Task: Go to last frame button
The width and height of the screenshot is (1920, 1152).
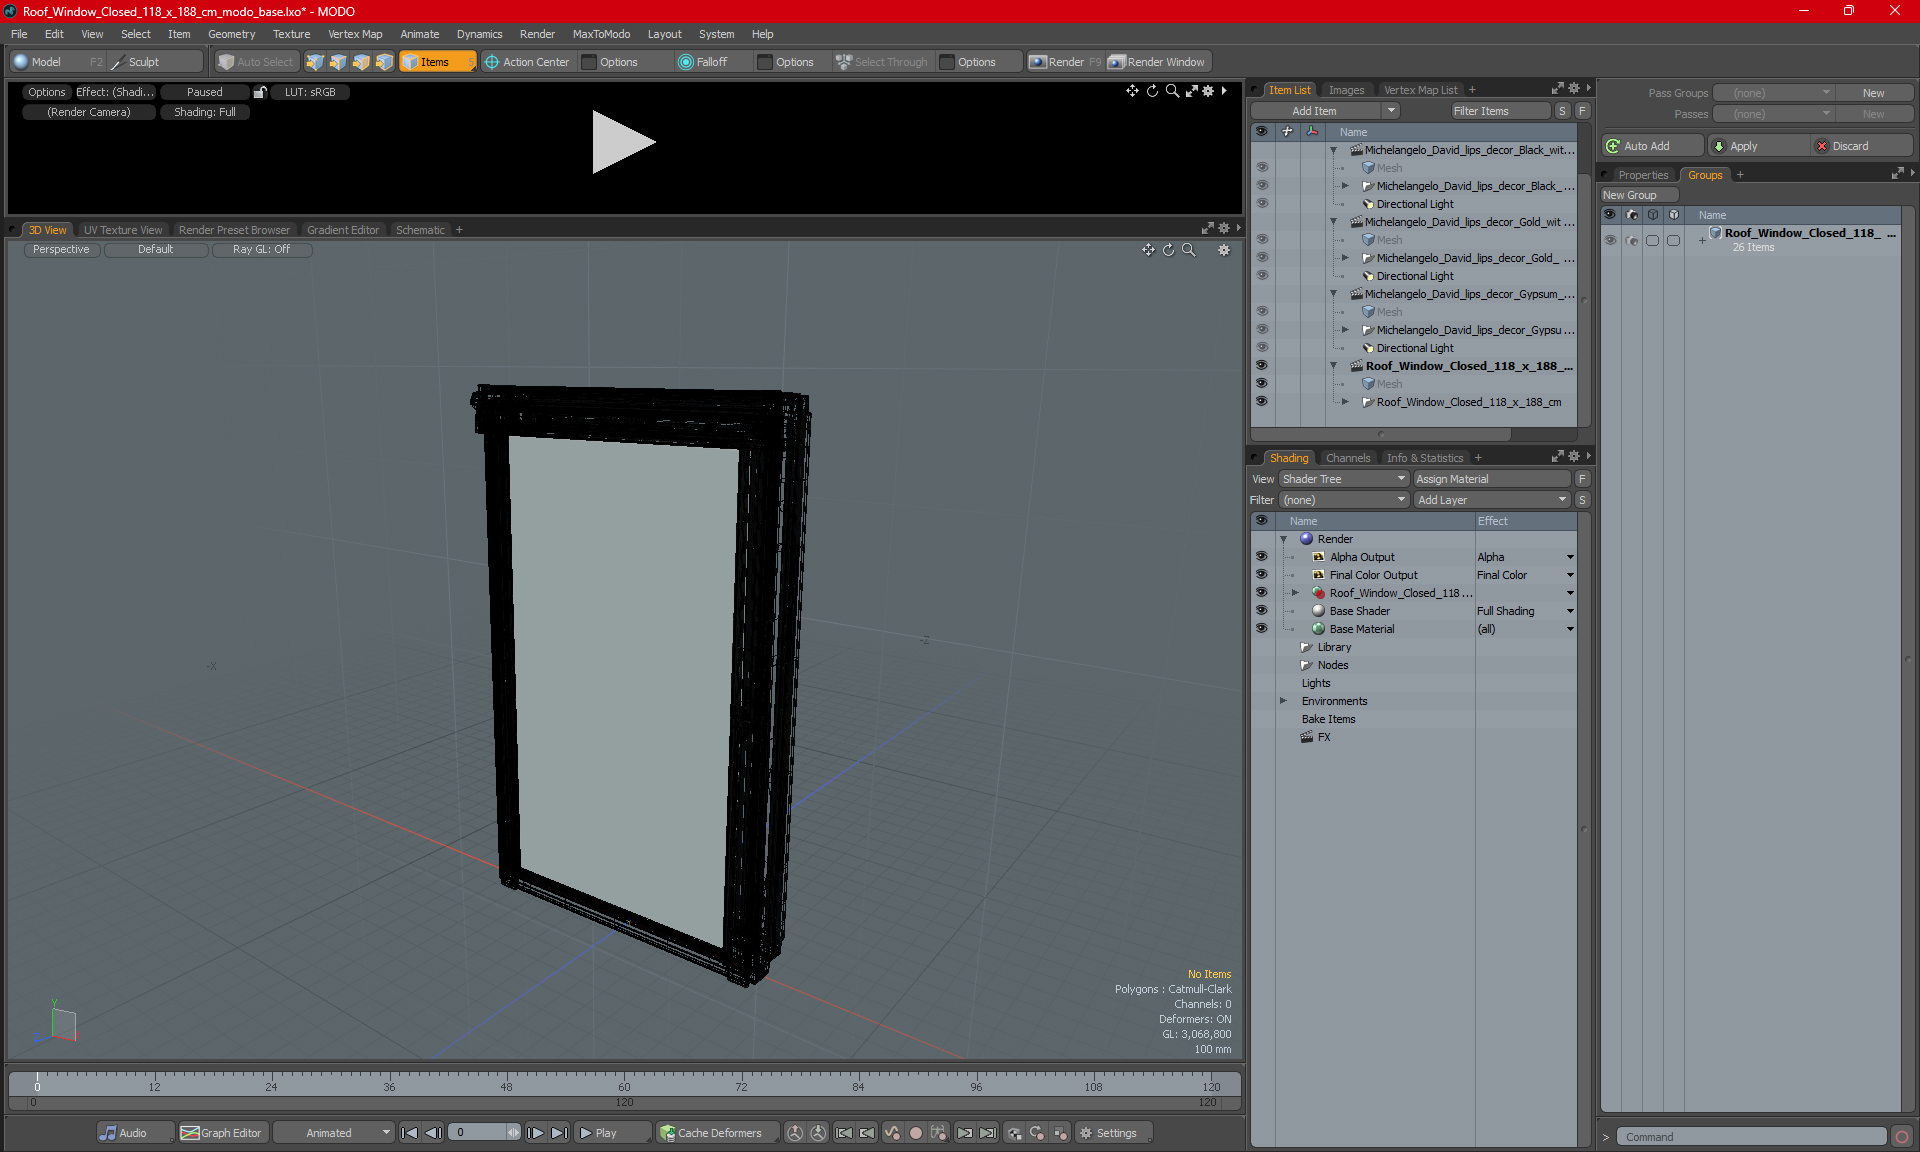Action: click(x=559, y=1133)
